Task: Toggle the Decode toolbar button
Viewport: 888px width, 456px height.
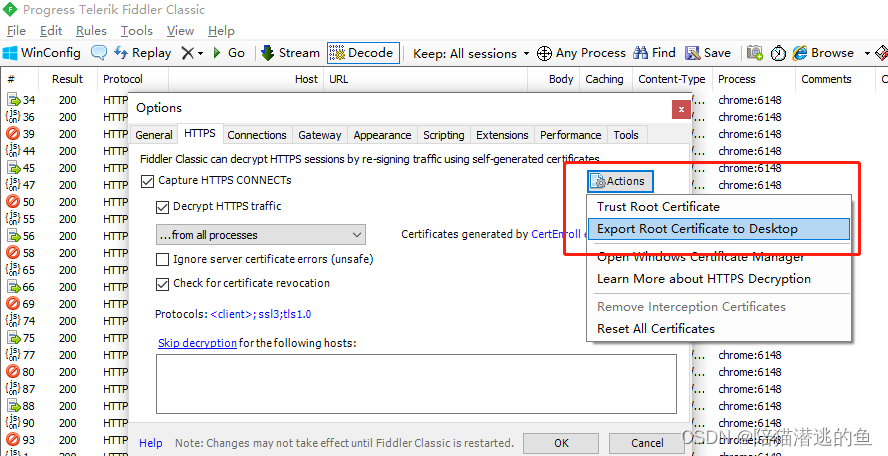Action: pyautogui.click(x=363, y=53)
